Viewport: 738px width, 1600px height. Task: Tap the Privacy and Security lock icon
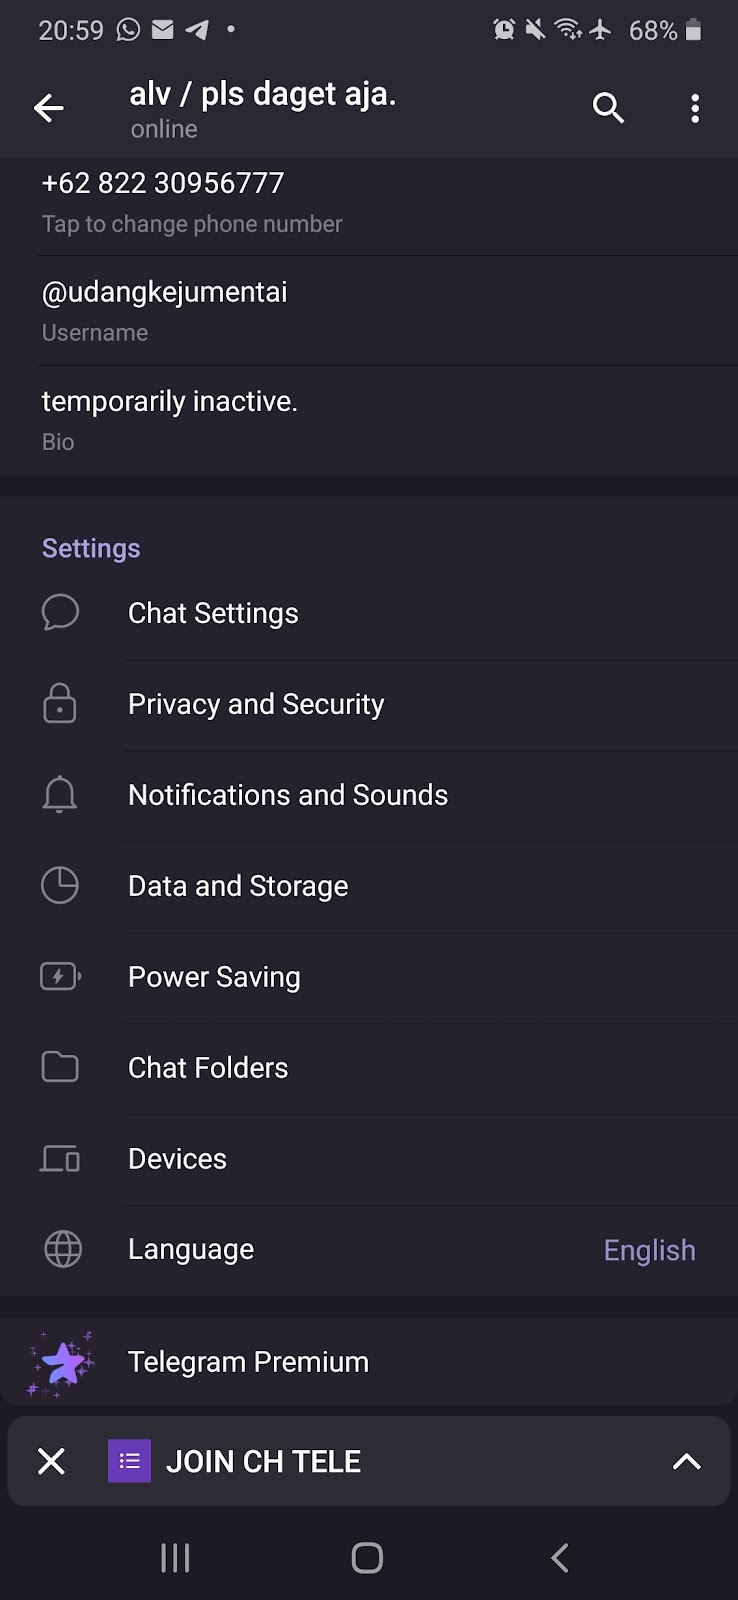[60, 703]
